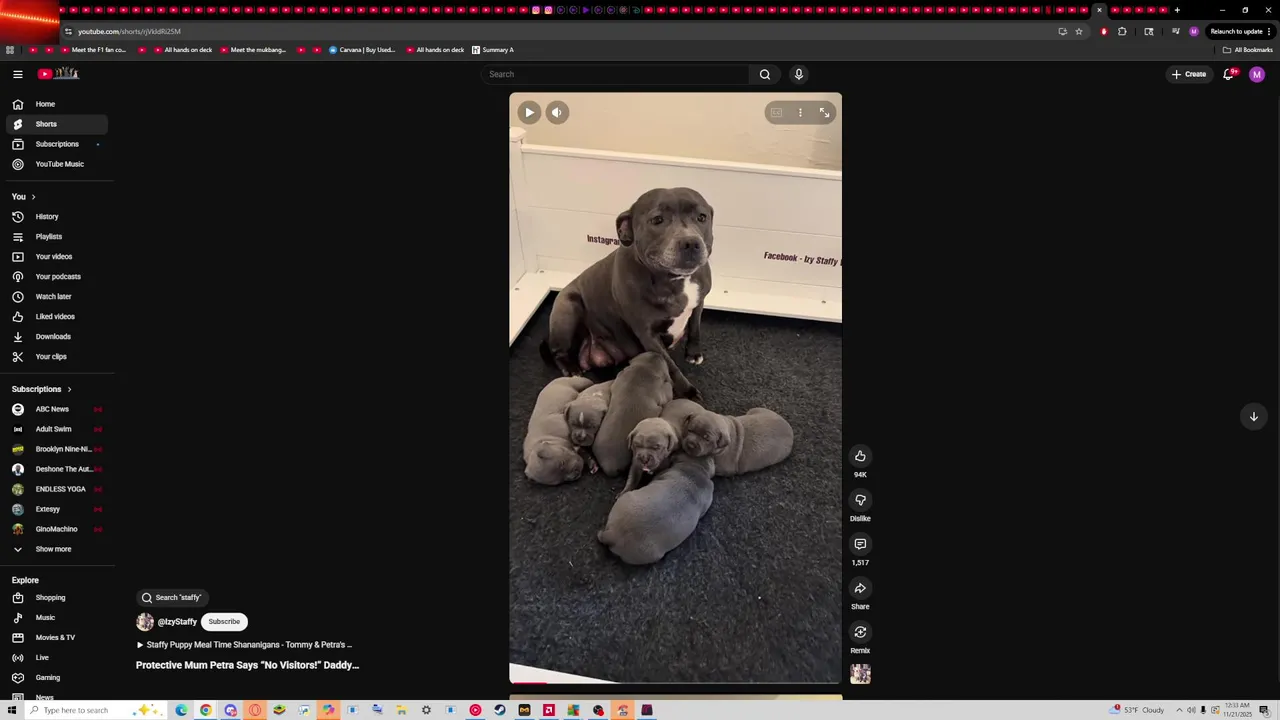Open YouTube Music in the sidebar
Image resolution: width=1280 pixels, height=720 pixels.
click(x=56, y=164)
